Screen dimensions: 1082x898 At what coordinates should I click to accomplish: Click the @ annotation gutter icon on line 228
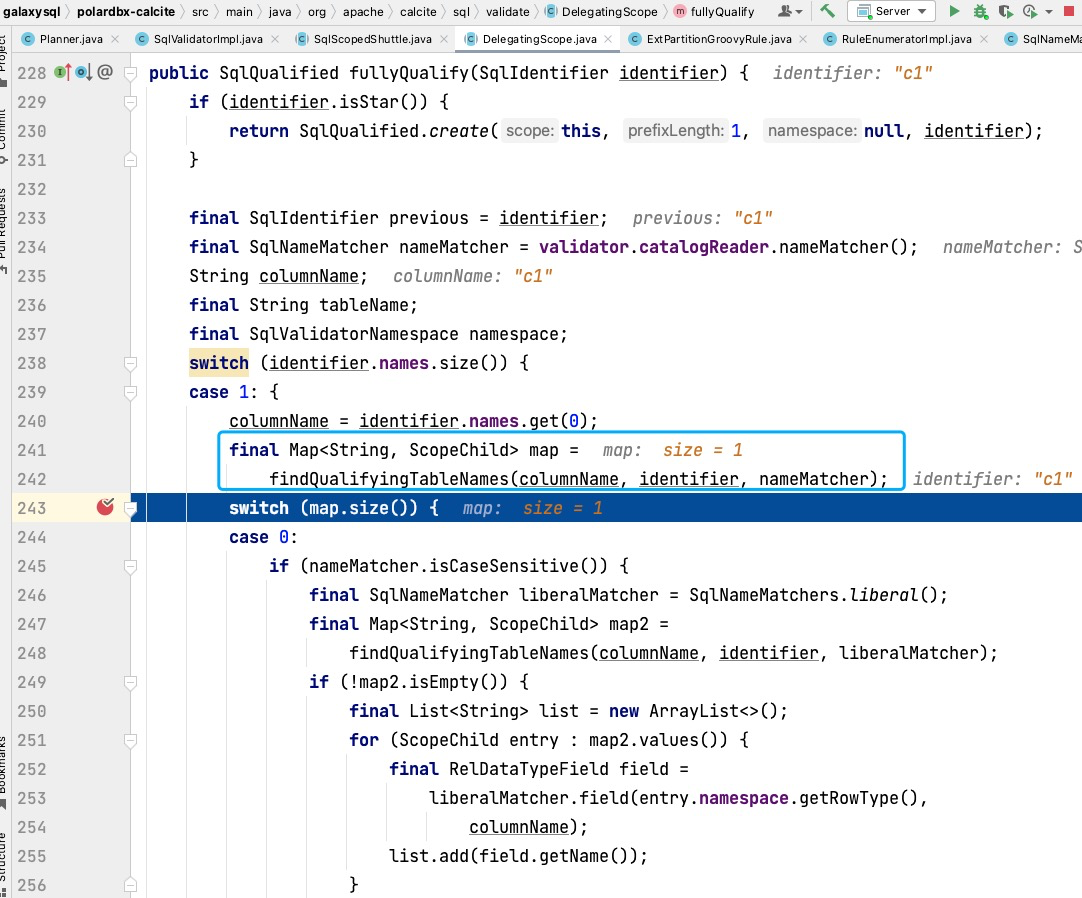105,71
